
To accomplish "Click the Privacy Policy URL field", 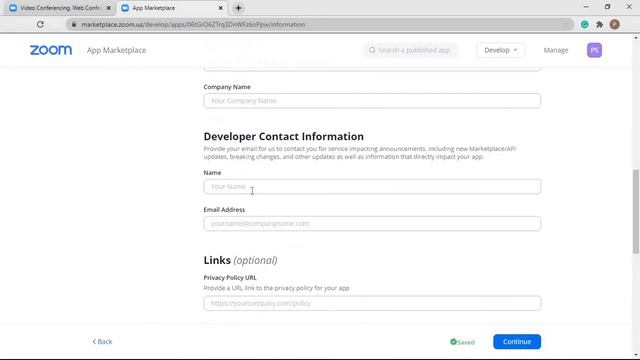I will point(372,303).
